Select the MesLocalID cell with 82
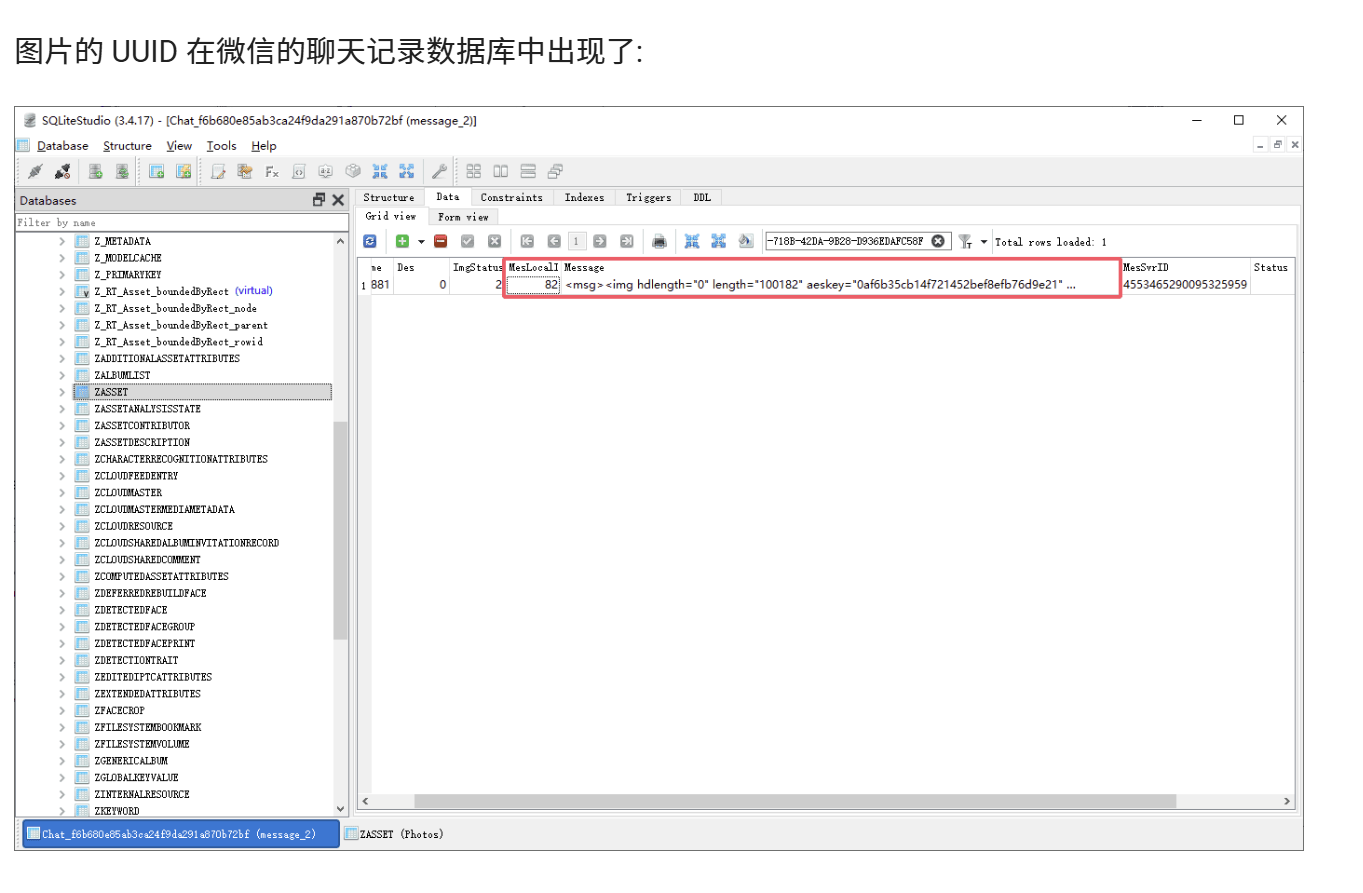 pyautogui.click(x=533, y=284)
